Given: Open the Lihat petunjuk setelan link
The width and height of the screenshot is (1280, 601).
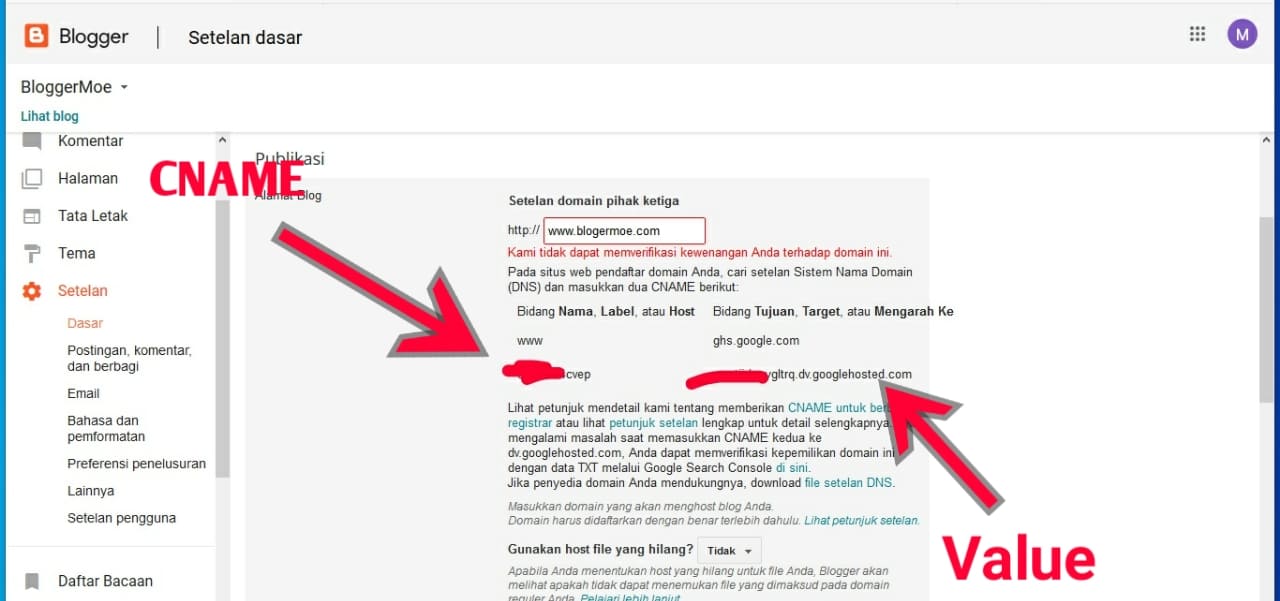Looking at the screenshot, I should click(x=861, y=521).
